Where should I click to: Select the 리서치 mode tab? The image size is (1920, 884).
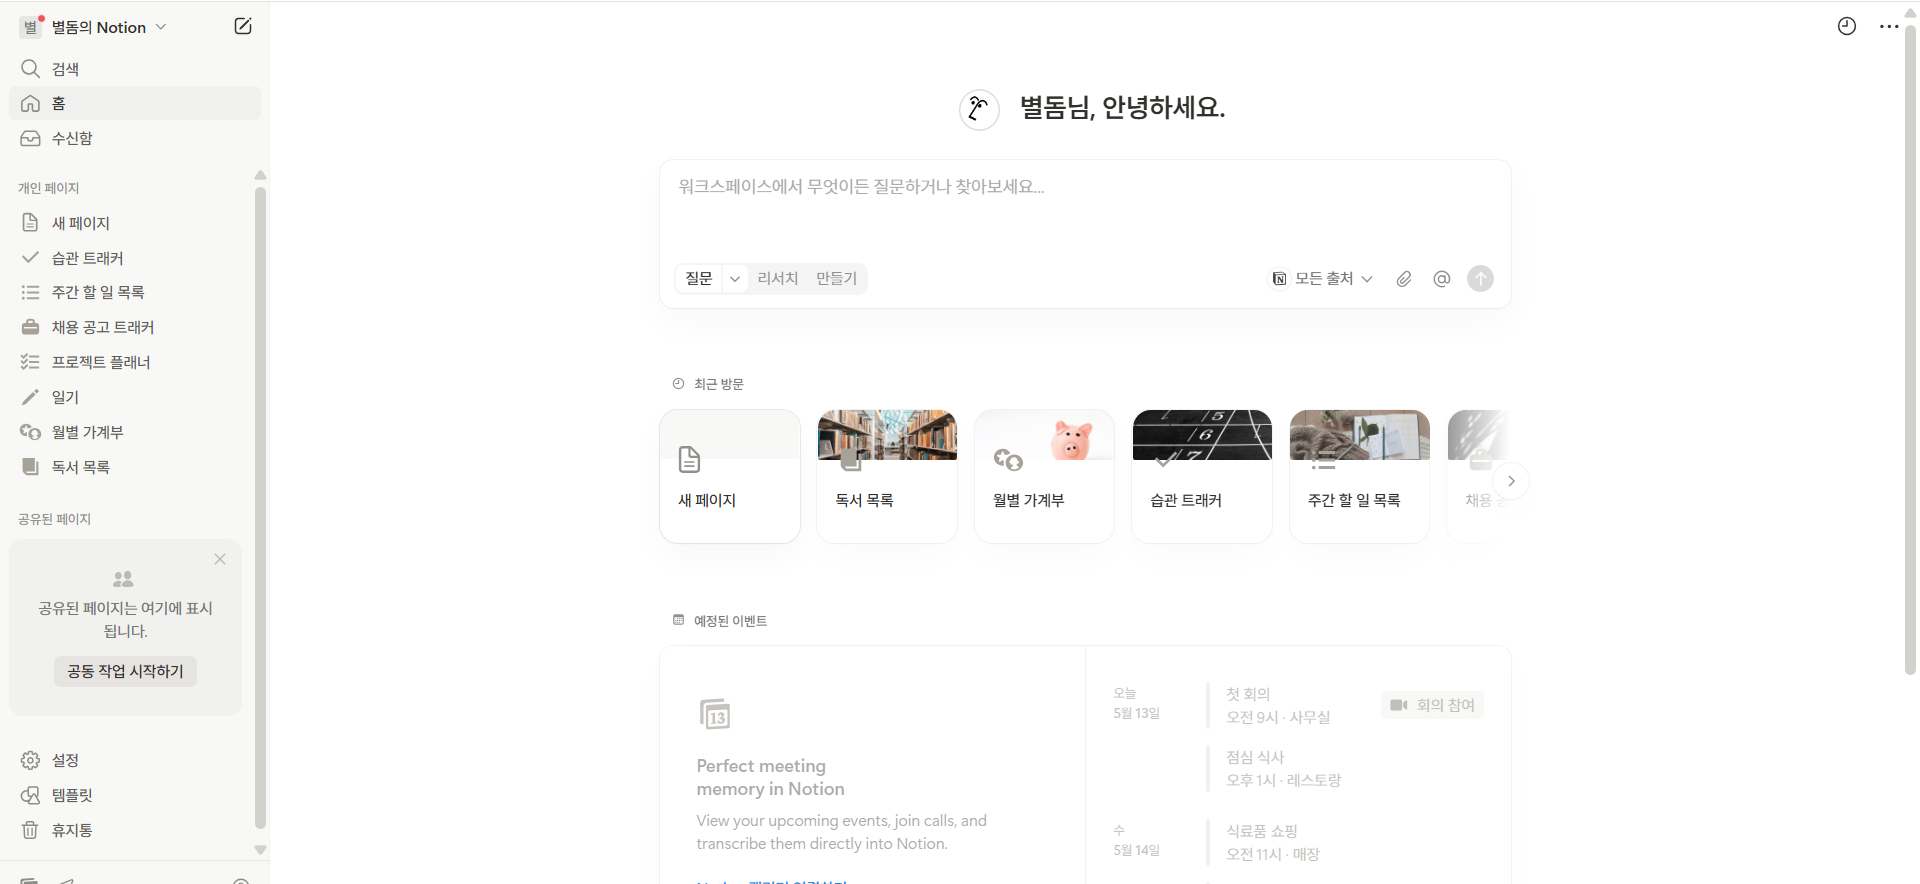point(777,278)
